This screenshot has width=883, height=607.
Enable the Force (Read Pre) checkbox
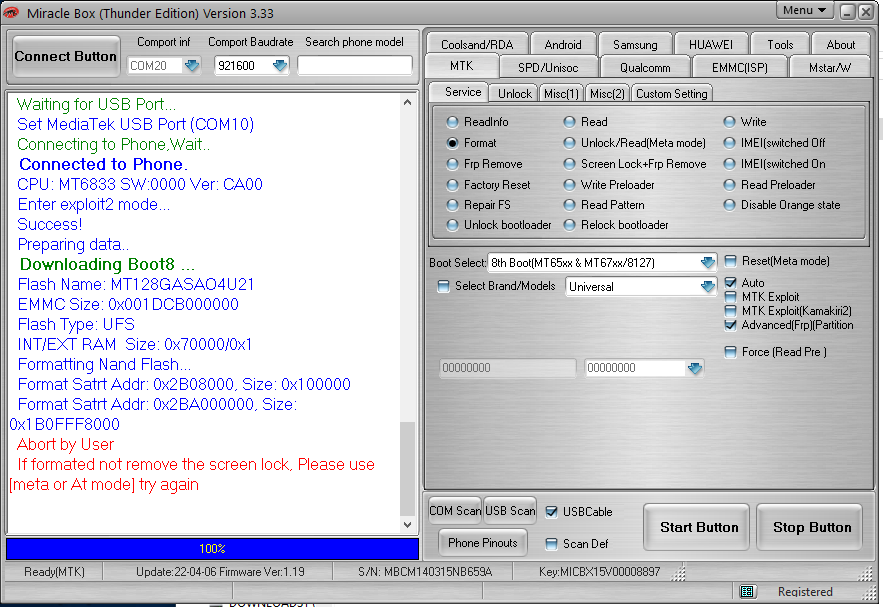(730, 352)
